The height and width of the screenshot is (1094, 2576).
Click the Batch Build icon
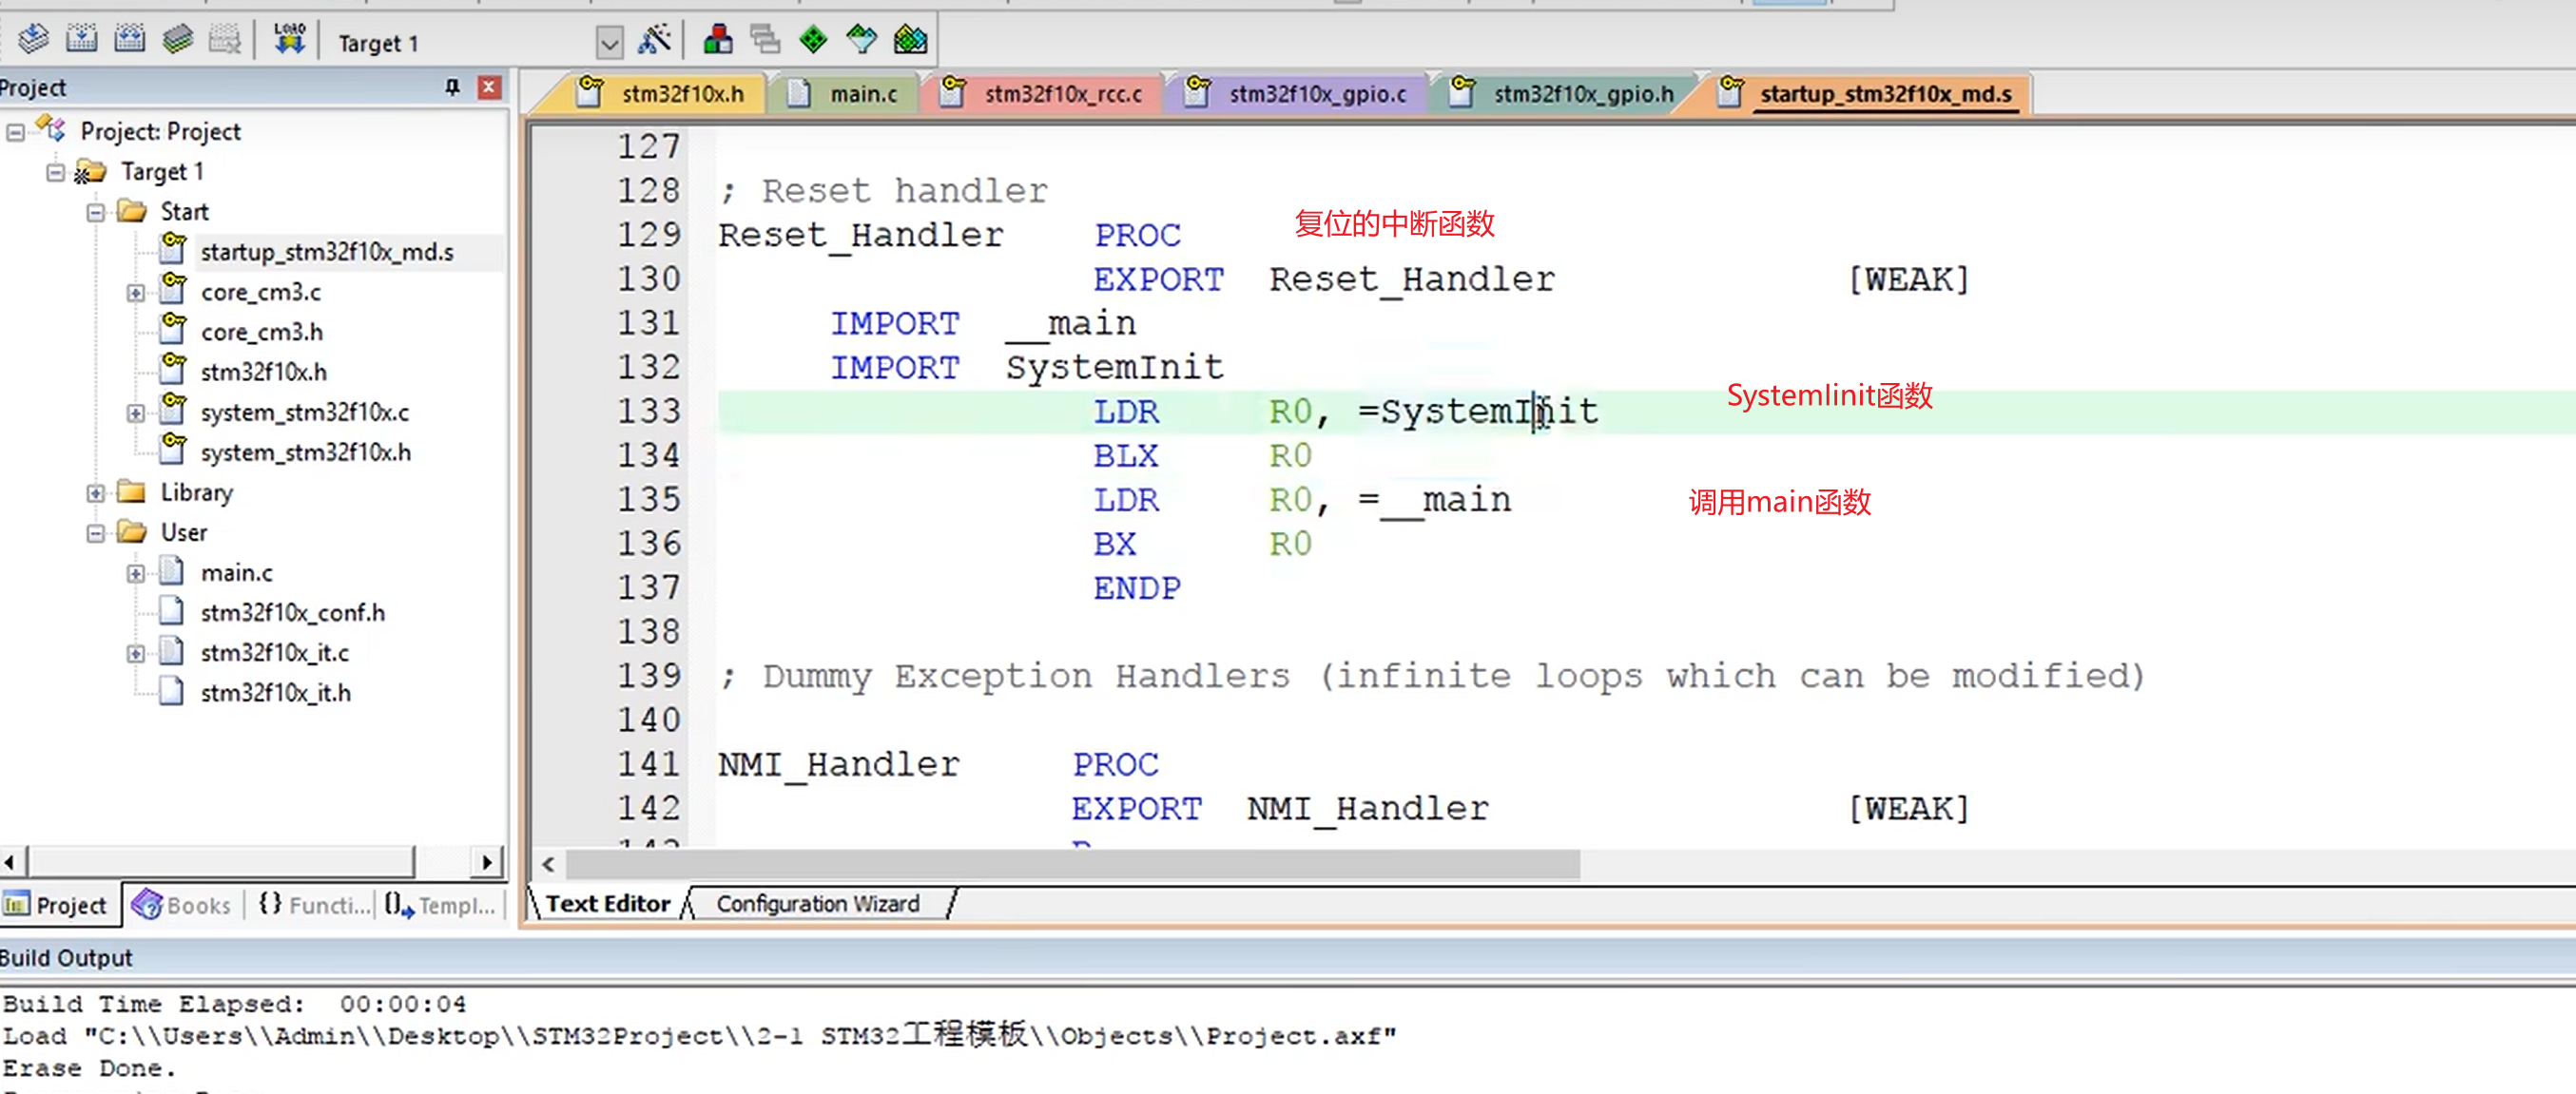178,40
